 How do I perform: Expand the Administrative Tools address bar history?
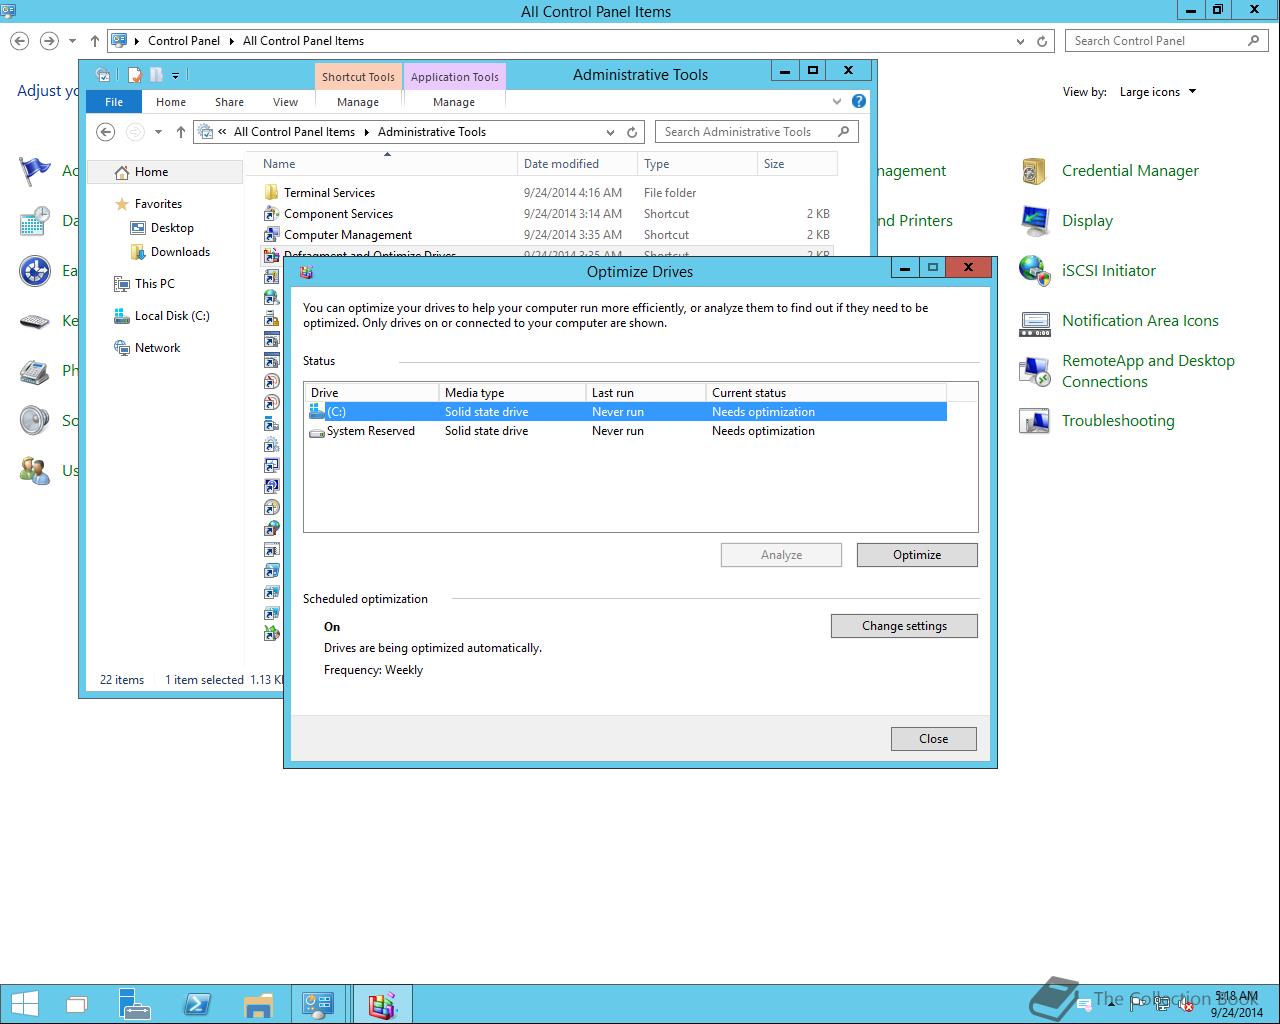tap(610, 132)
